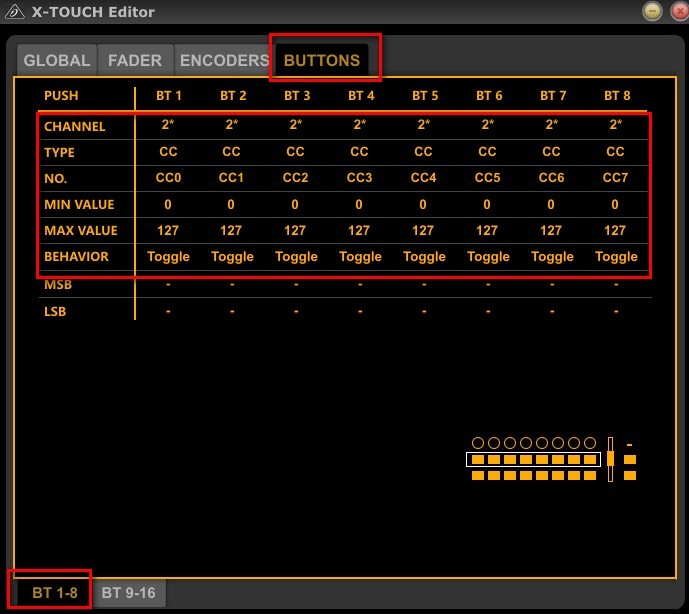Viewport: 689px width, 614px height.
Task: Open the FADER tab
Action: [x=135, y=60]
